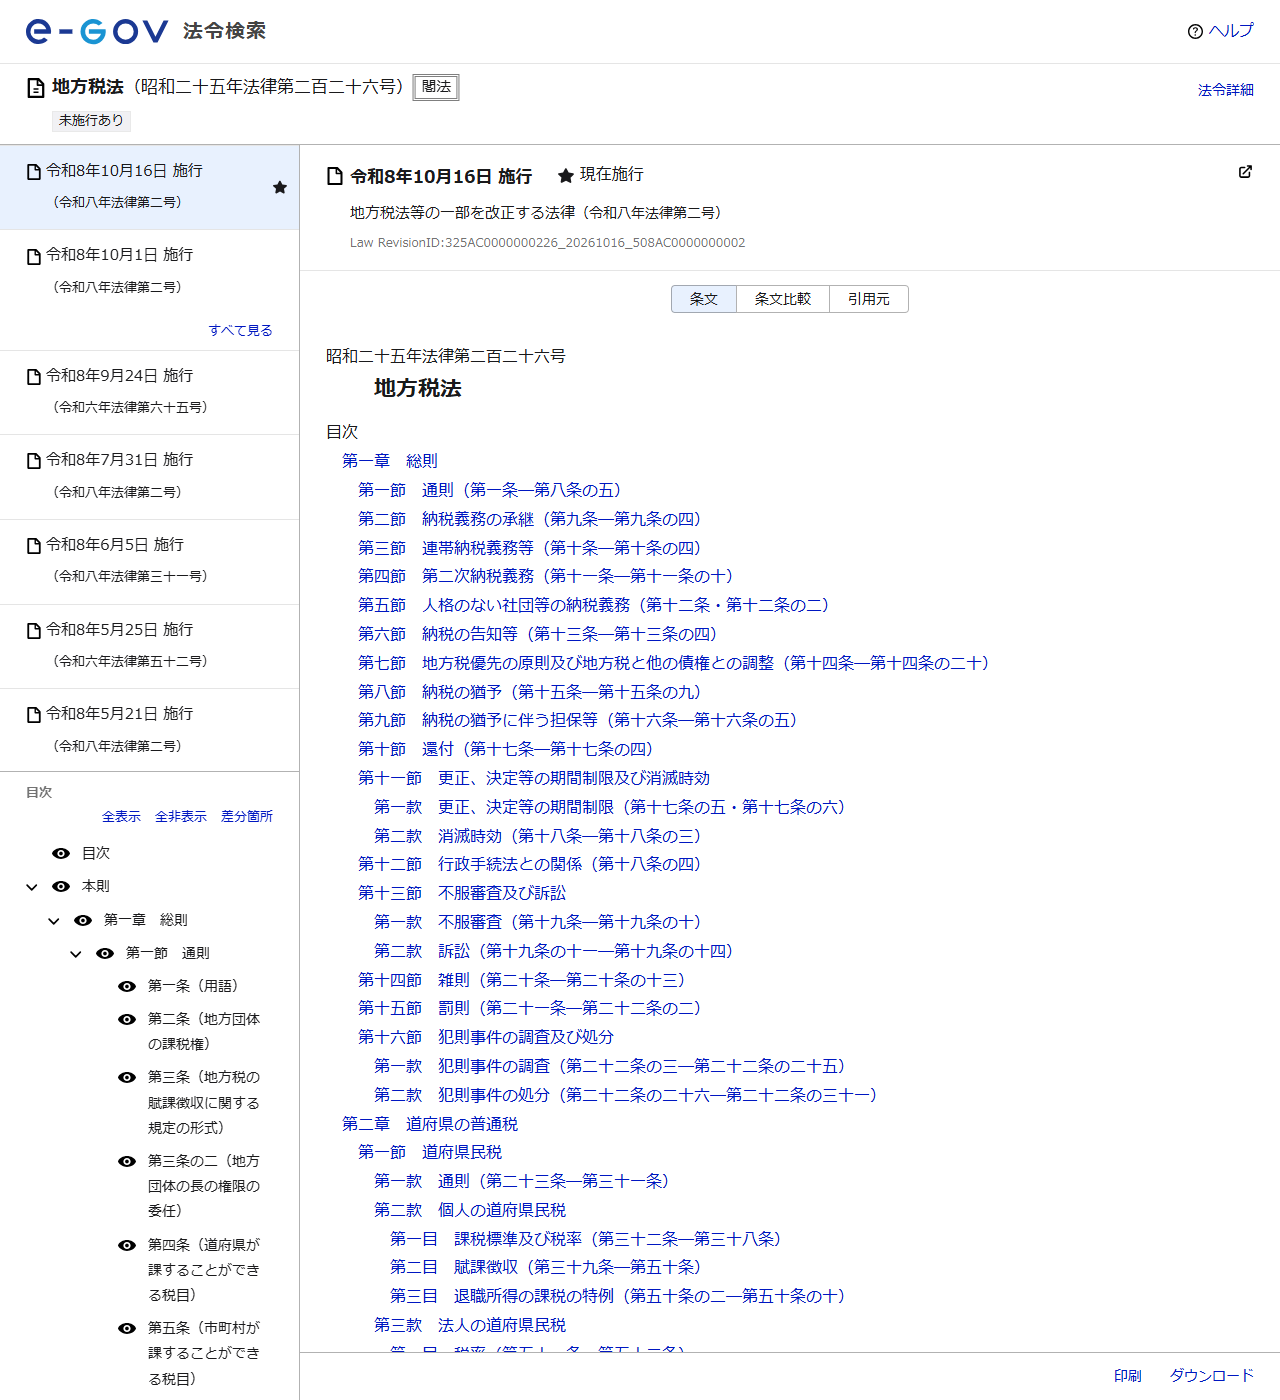Toggle visibility eye for 第一節 通則 tree node
The height and width of the screenshot is (1400, 1280).
105,953
